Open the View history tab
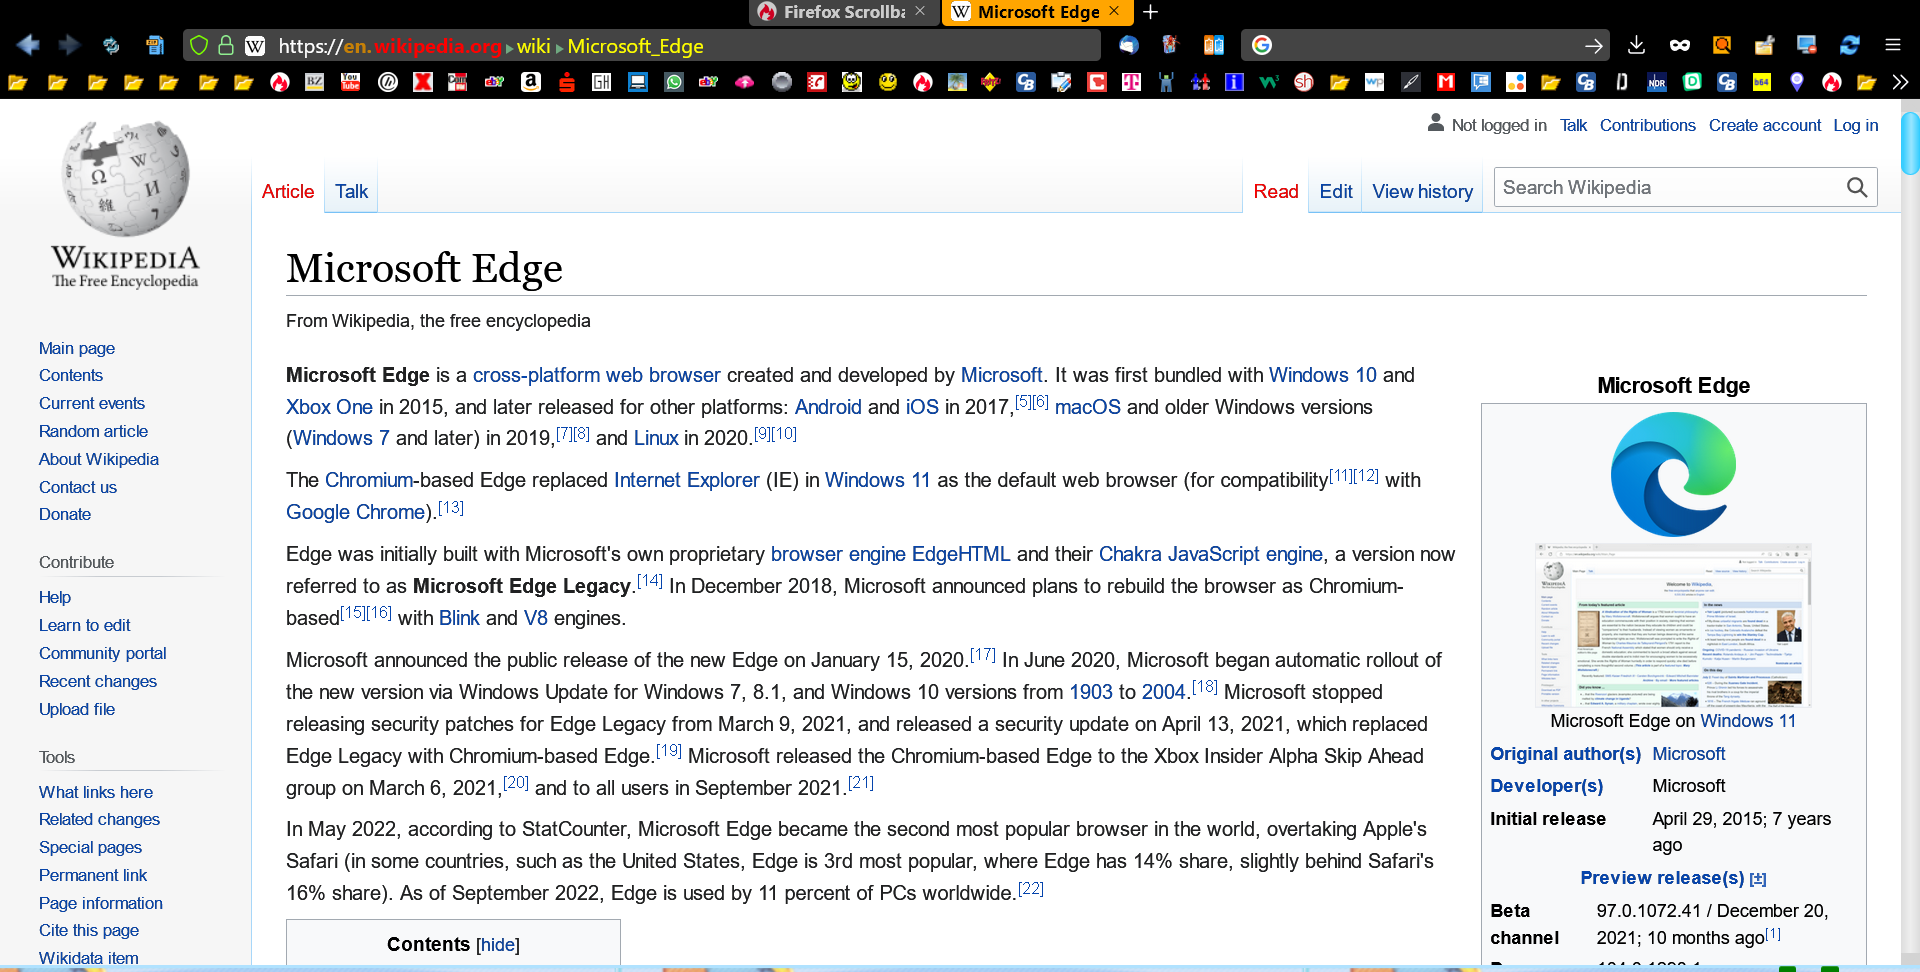The height and width of the screenshot is (972, 1920). [x=1422, y=191]
